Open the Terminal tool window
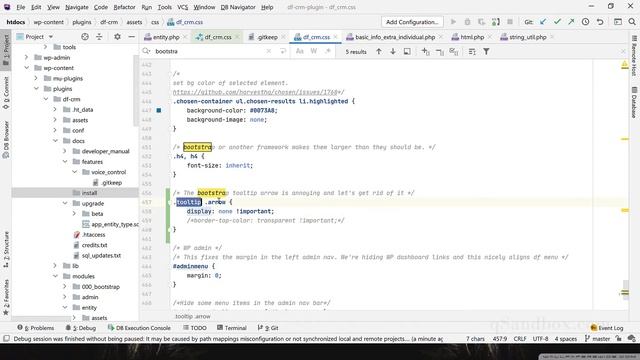The image size is (640, 360). 232,328
